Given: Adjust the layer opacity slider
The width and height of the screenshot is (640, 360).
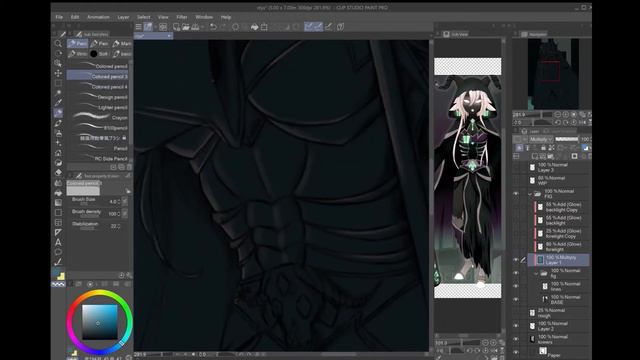Looking at the screenshot, I should pyautogui.click(x=567, y=140).
